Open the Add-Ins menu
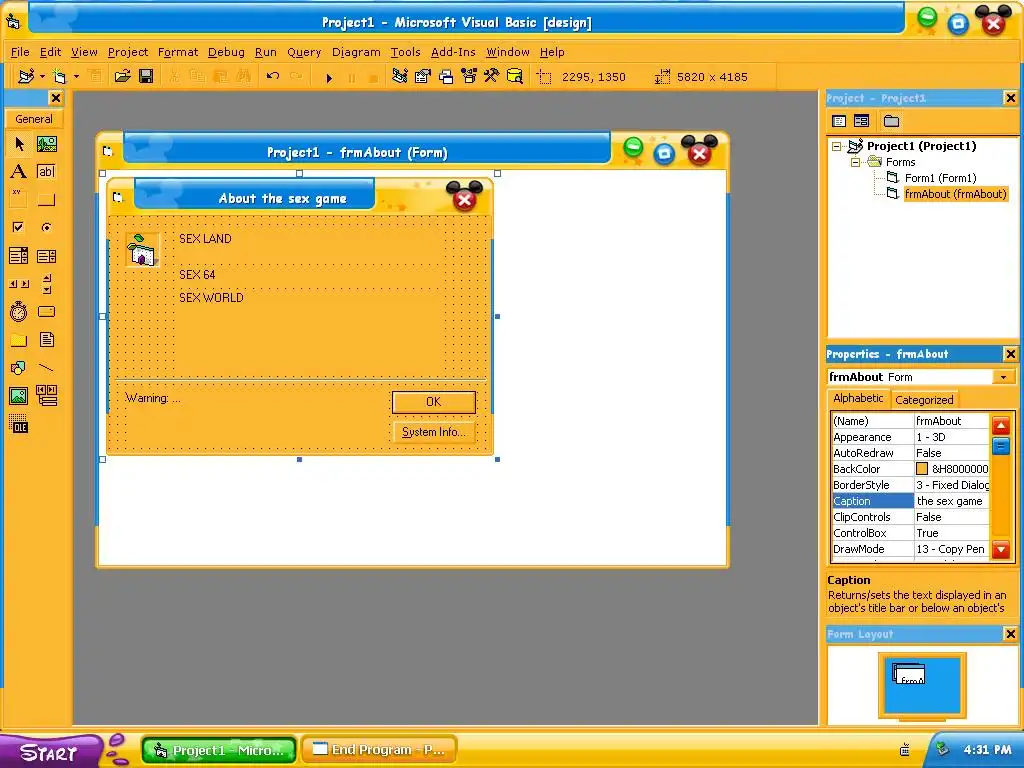1024x768 pixels. 453,52
